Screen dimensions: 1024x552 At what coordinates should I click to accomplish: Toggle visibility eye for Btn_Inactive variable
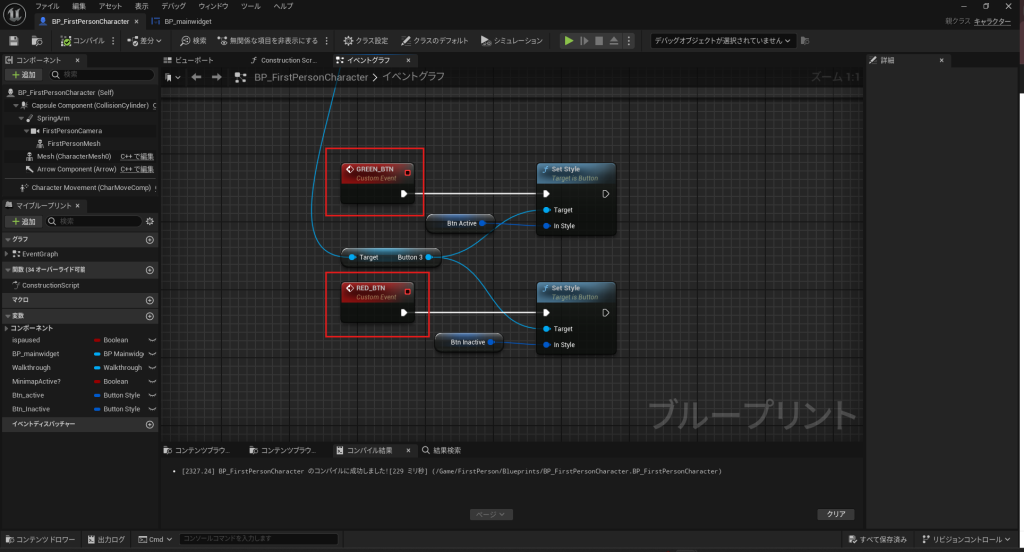click(x=153, y=409)
